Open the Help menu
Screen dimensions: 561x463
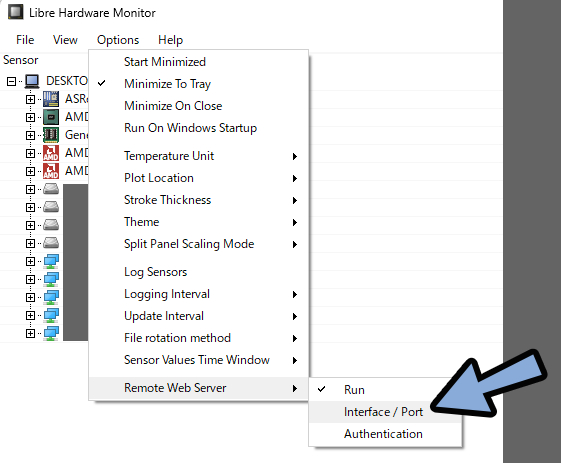tap(170, 40)
